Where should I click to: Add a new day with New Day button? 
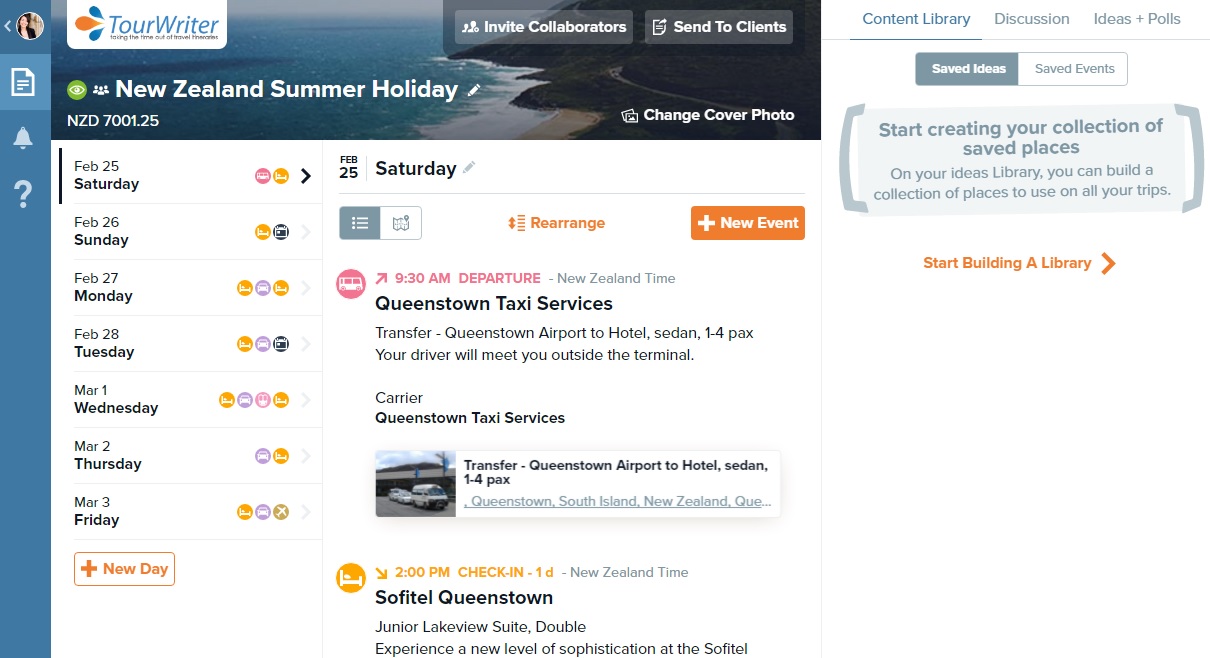coord(124,568)
